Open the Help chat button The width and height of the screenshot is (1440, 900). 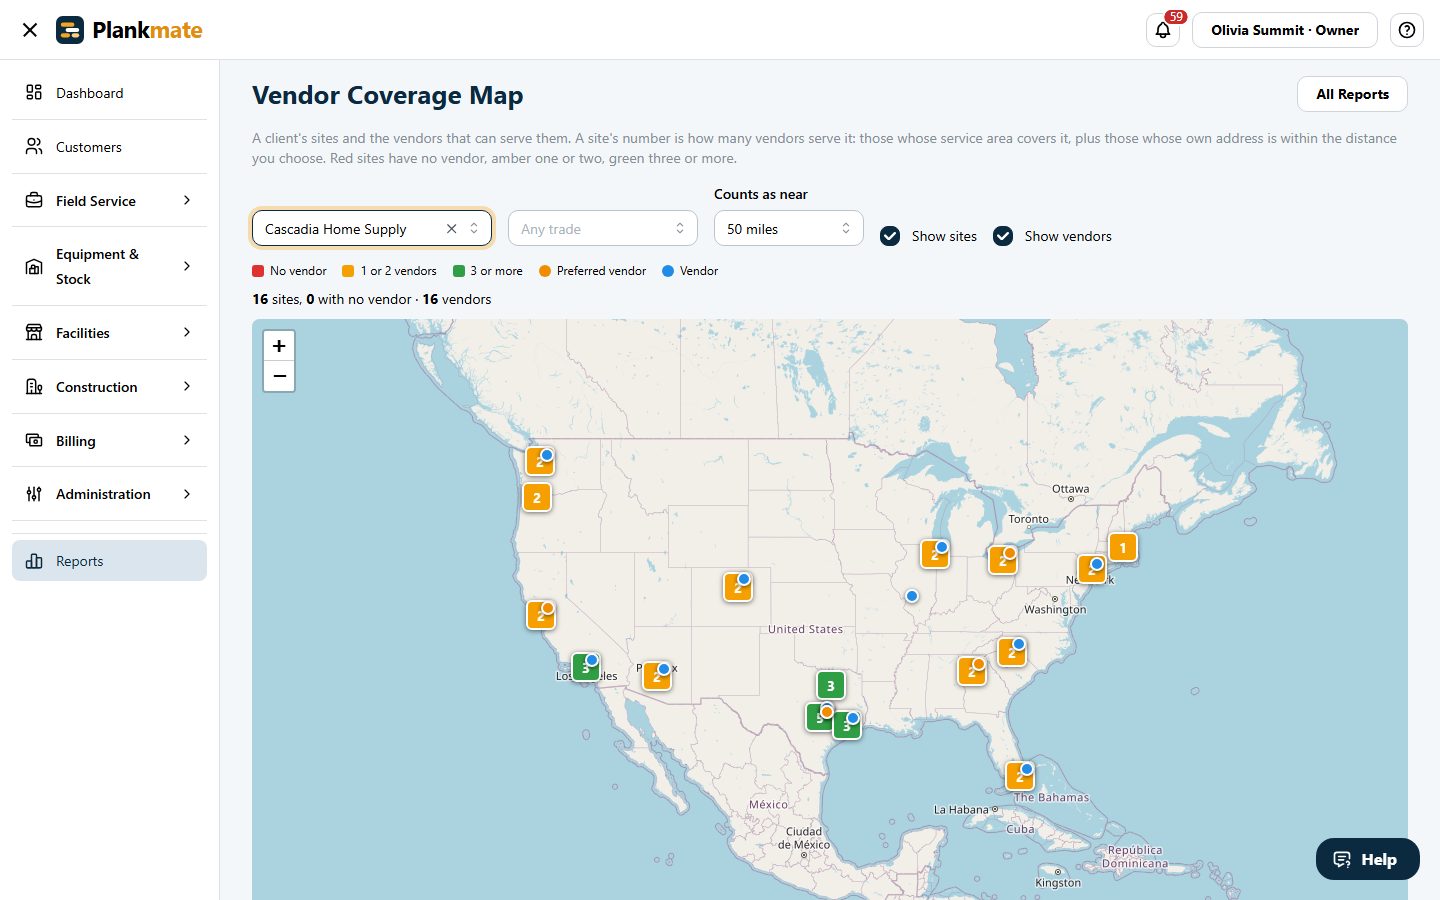[1367, 859]
